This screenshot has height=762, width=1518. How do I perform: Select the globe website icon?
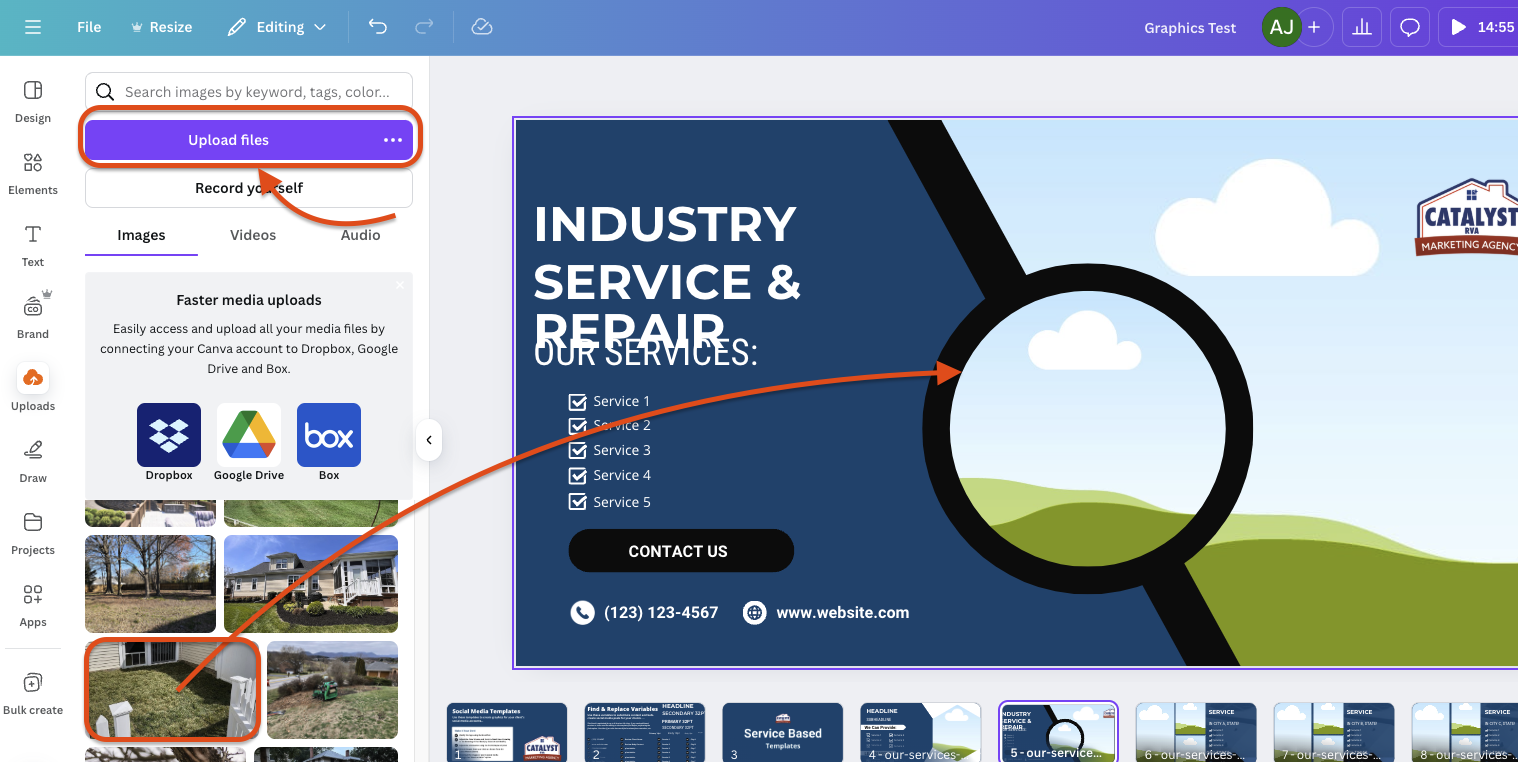point(755,613)
